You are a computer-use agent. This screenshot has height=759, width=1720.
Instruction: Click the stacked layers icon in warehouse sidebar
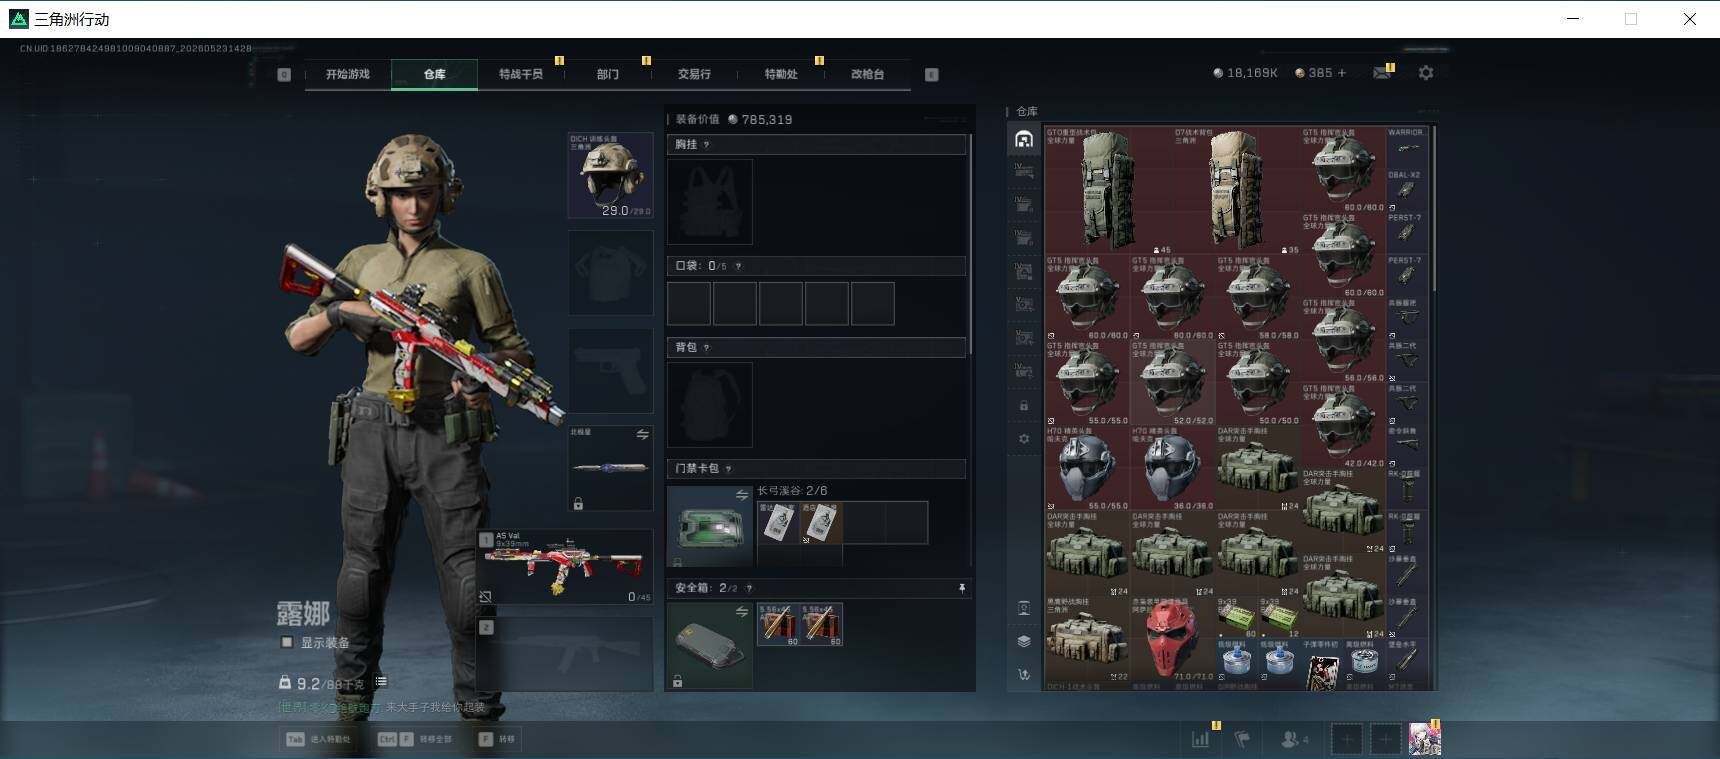pyautogui.click(x=1024, y=641)
